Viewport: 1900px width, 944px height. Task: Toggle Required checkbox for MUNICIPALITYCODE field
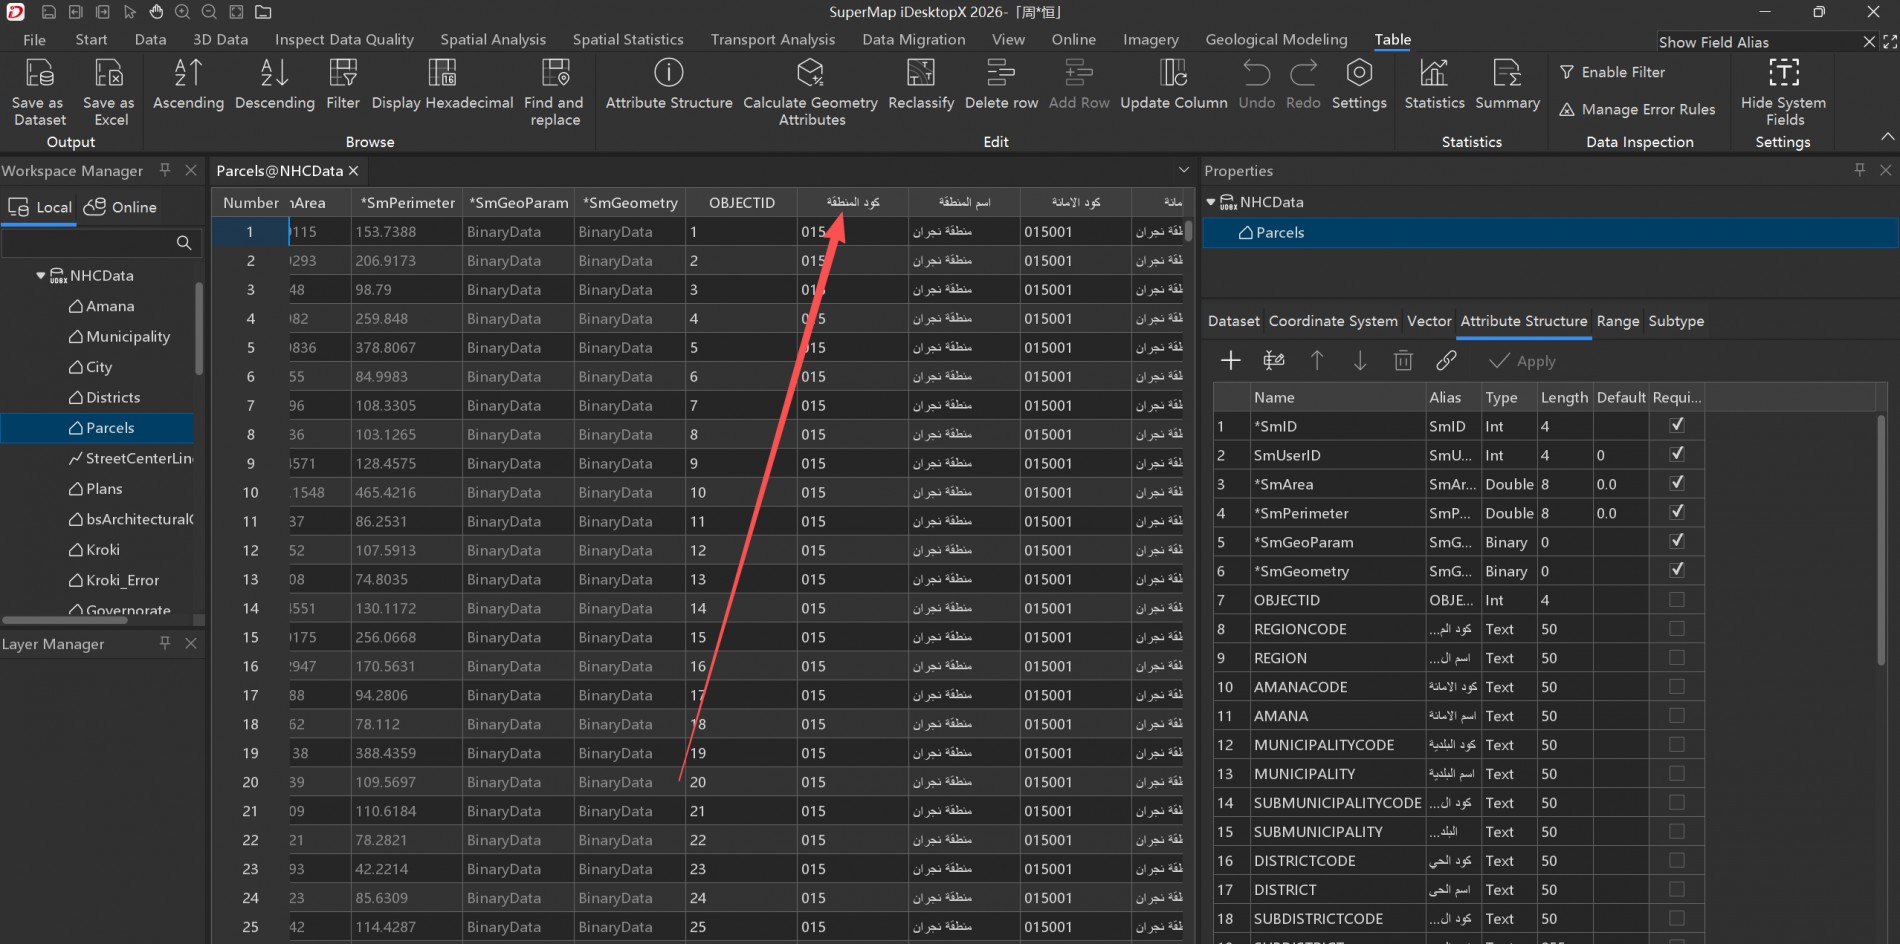1677,745
